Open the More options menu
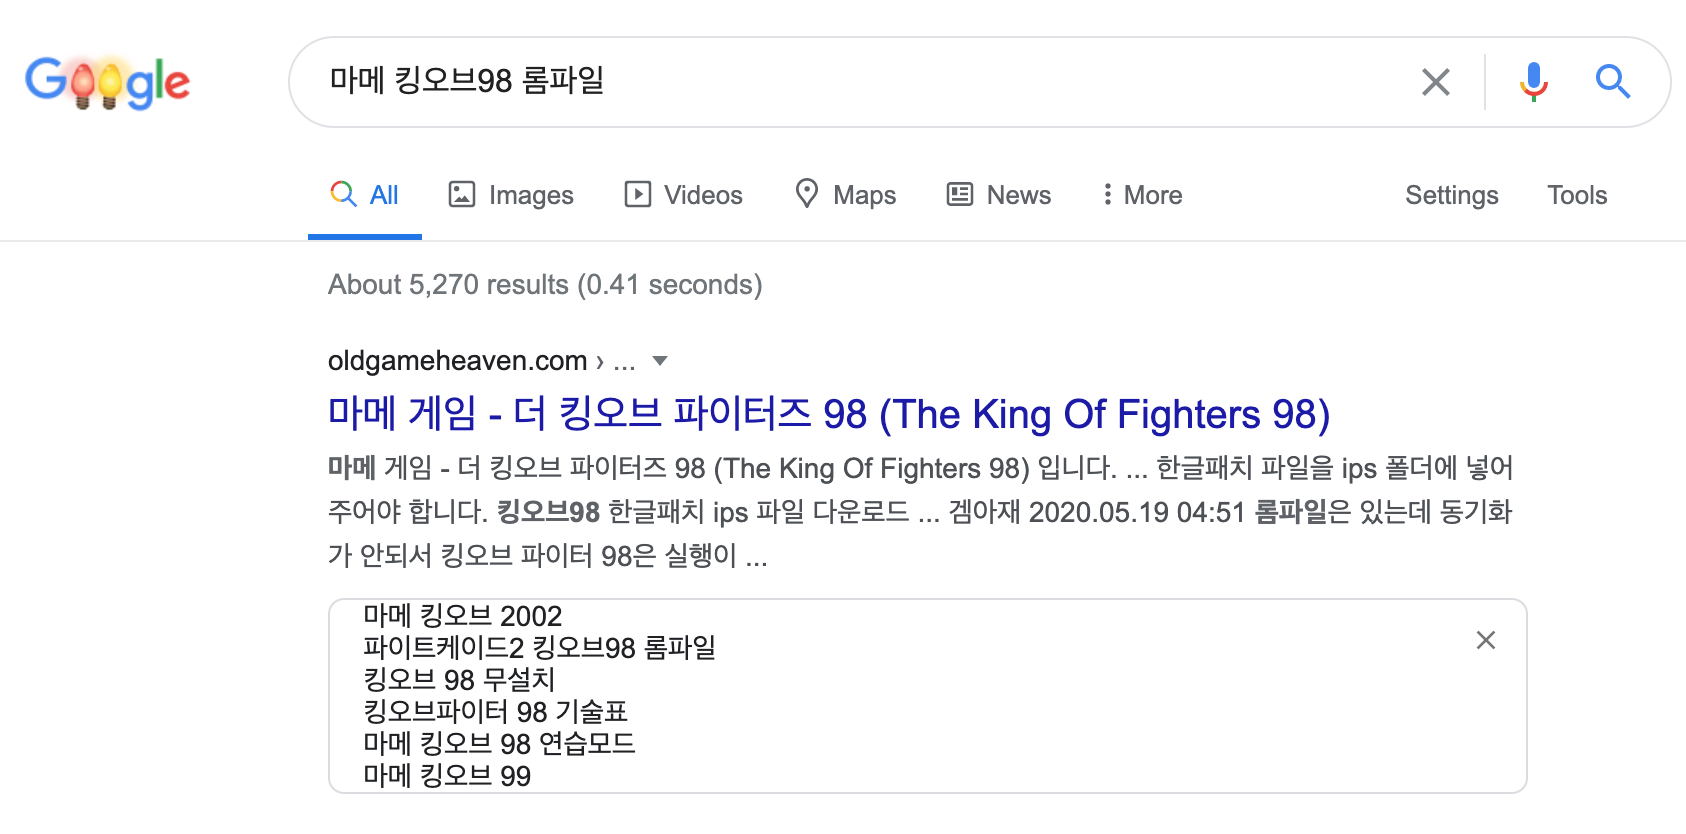Viewport: 1686px width, 834px height. [x=1140, y=194]
